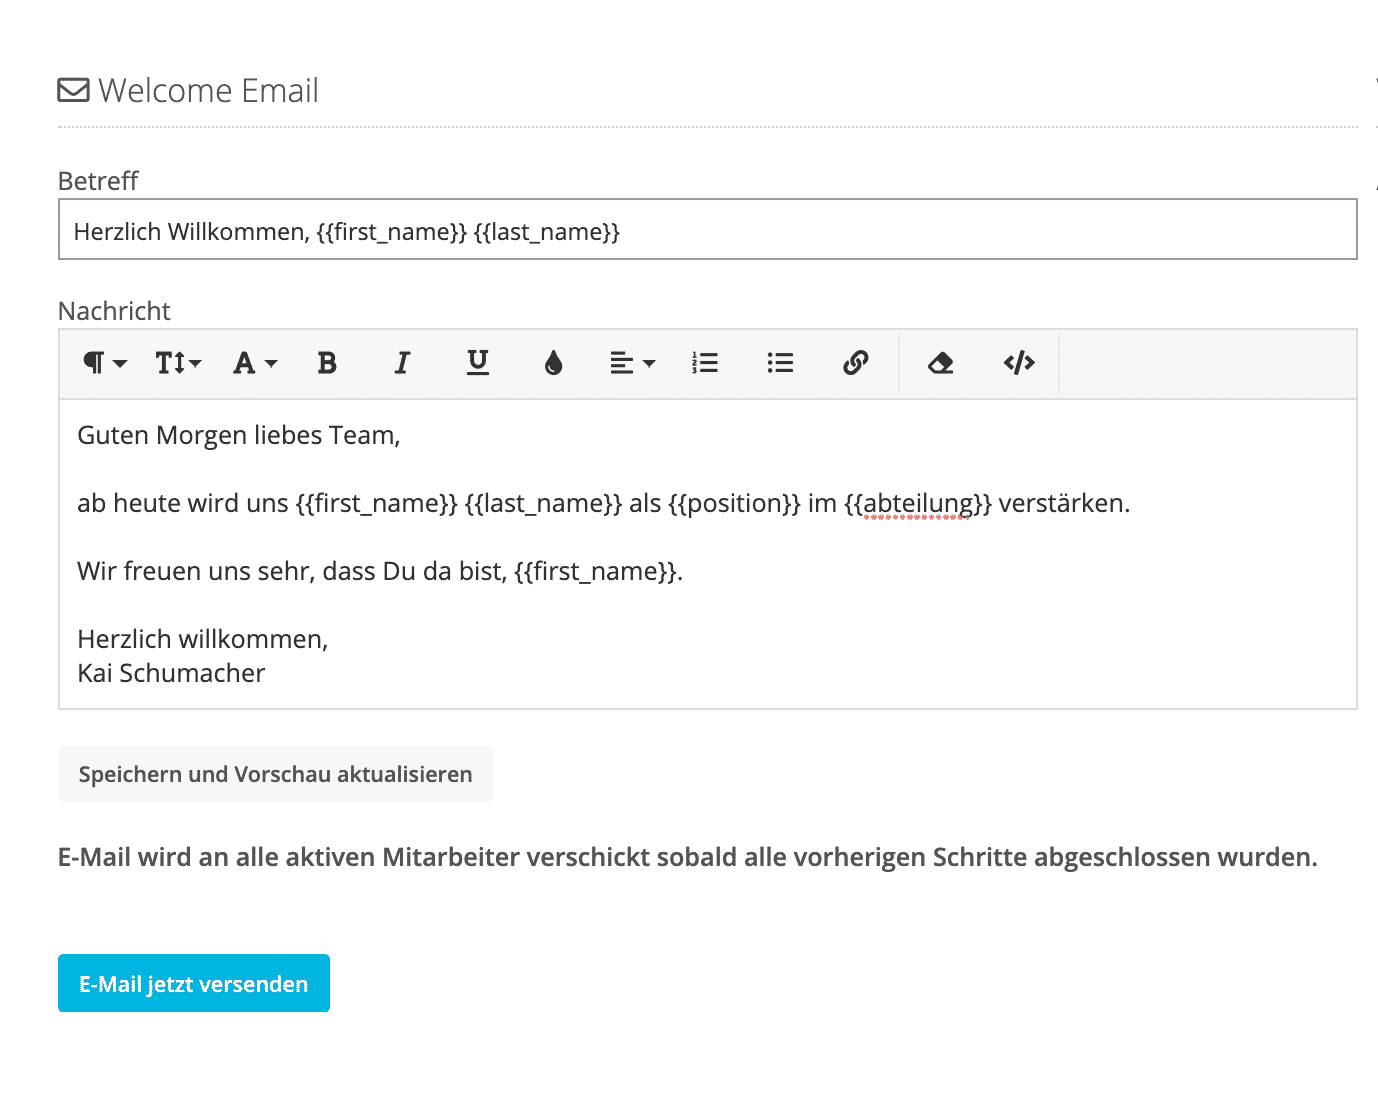The image size is (1378, 1100).
Task: Insert an ordered numbered list
Action: [705, 363]
